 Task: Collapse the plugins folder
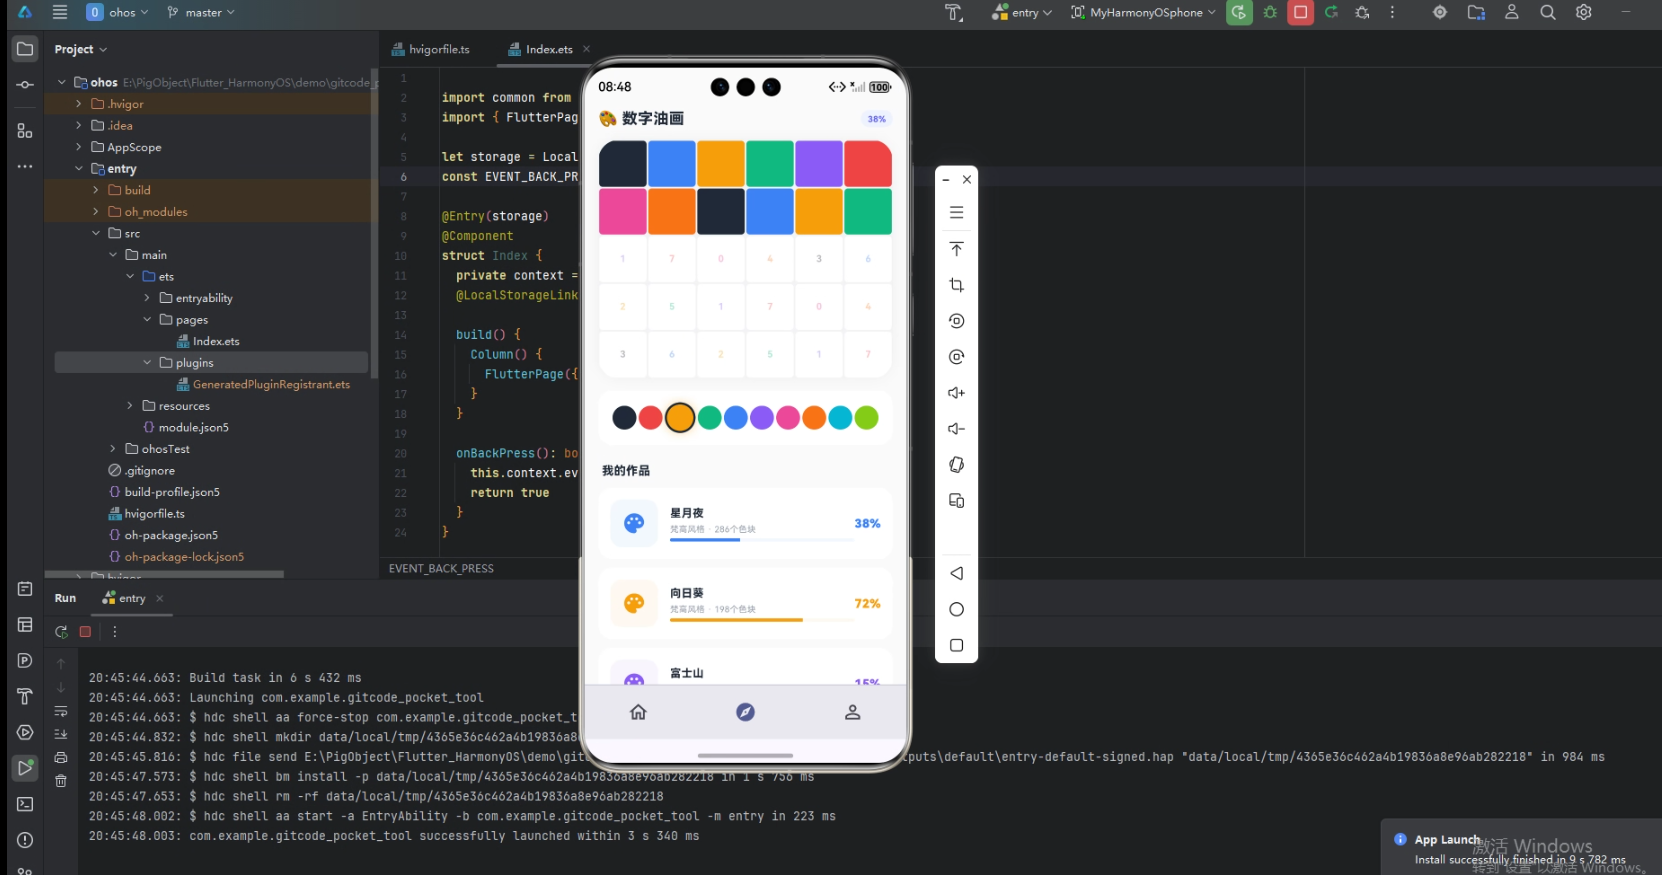[x=147, y=363]
